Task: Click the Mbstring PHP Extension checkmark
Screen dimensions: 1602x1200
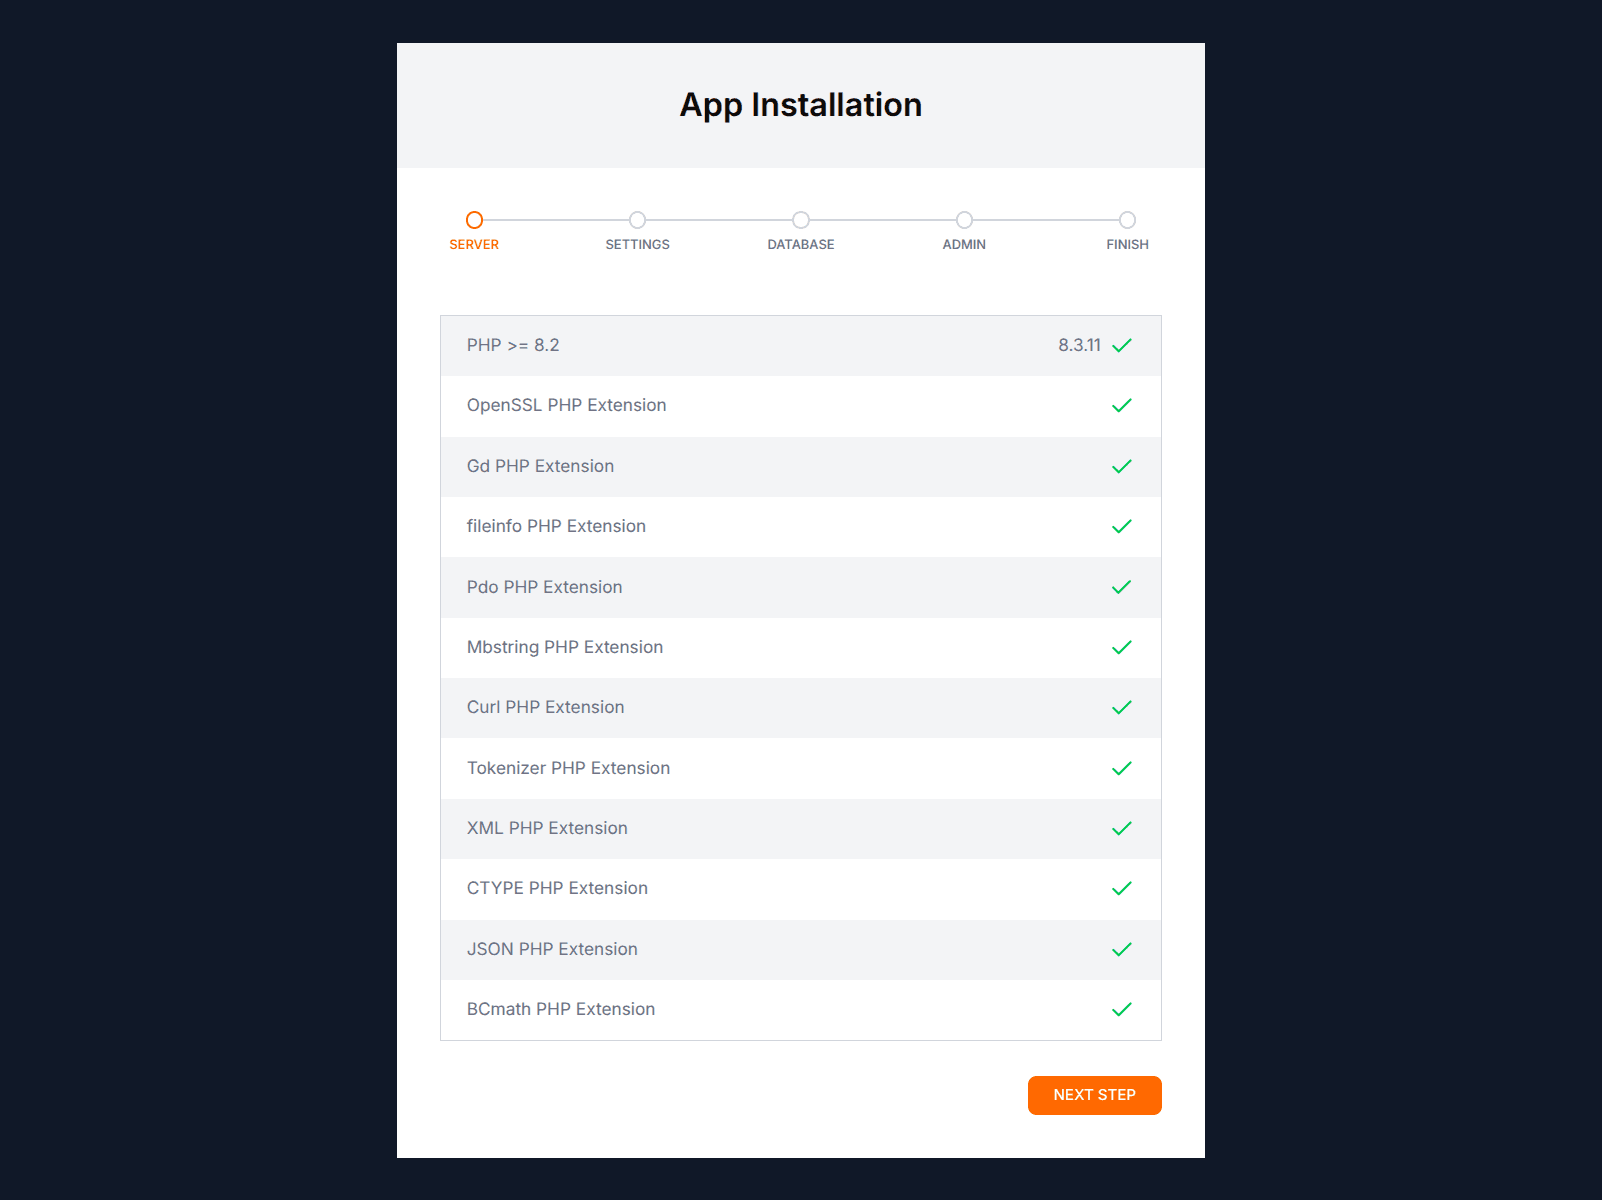Action: coord(1122,648)
